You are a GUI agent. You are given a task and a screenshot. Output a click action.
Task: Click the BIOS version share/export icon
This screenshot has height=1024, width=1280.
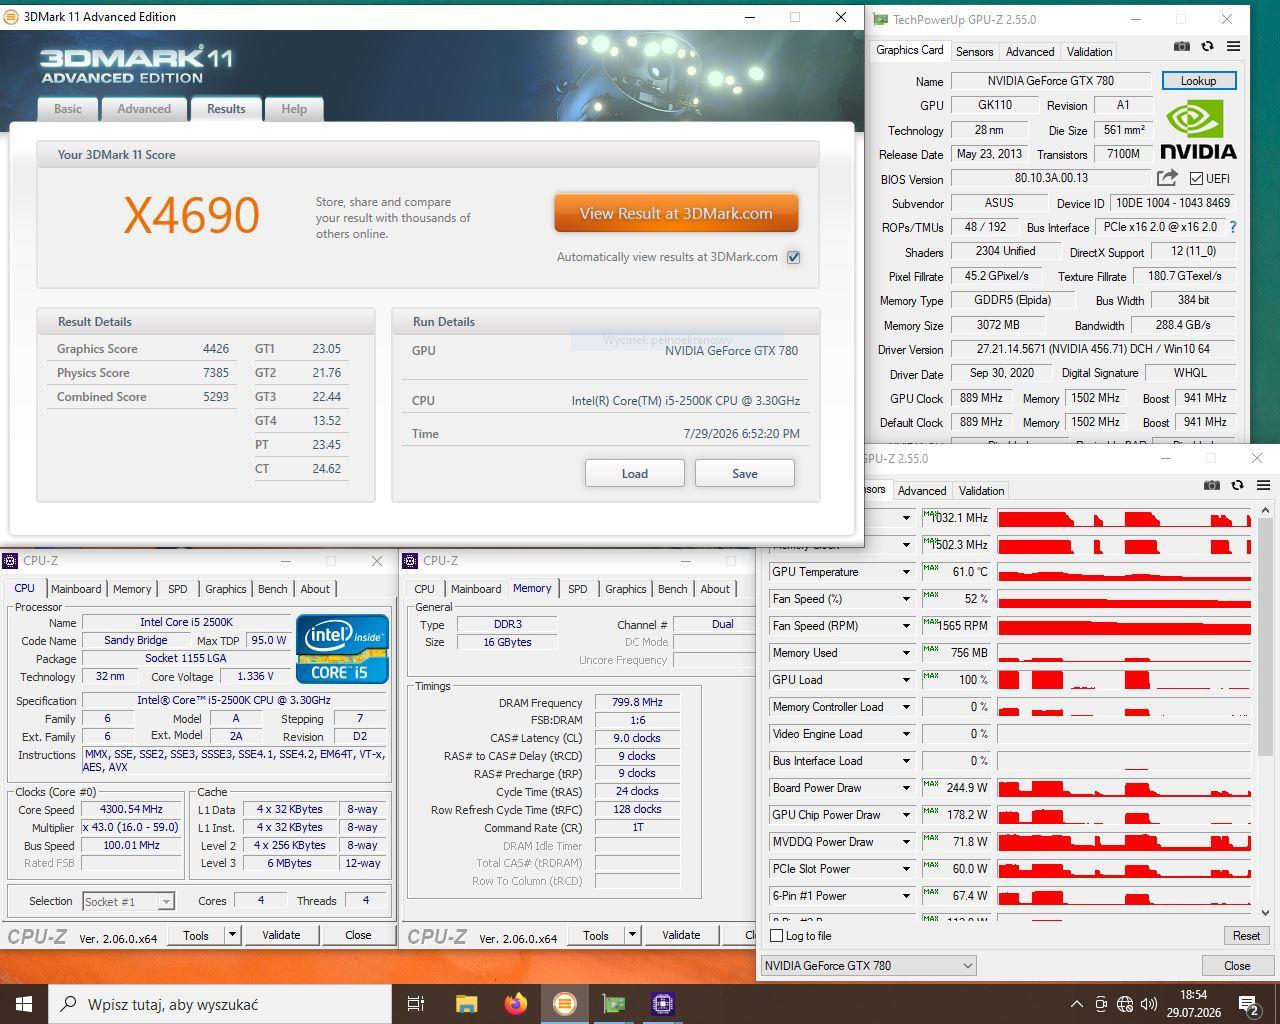pyautogui.click(x=1167, y=178)
